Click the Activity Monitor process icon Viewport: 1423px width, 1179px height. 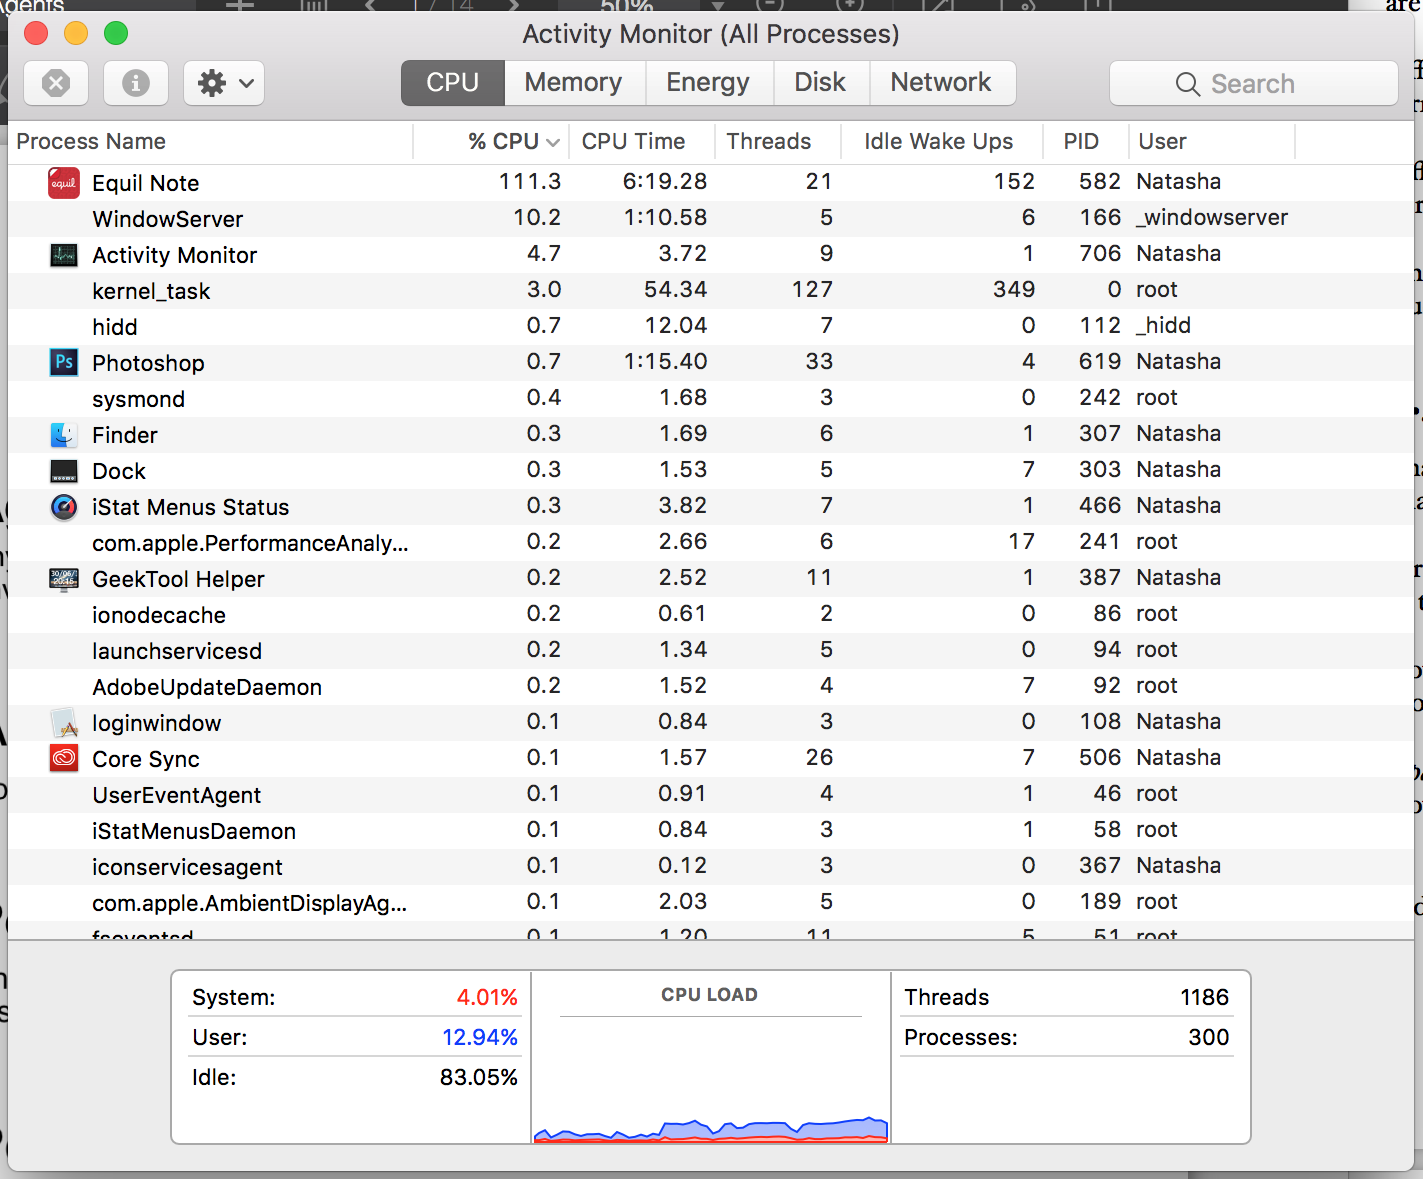[64, 255]
